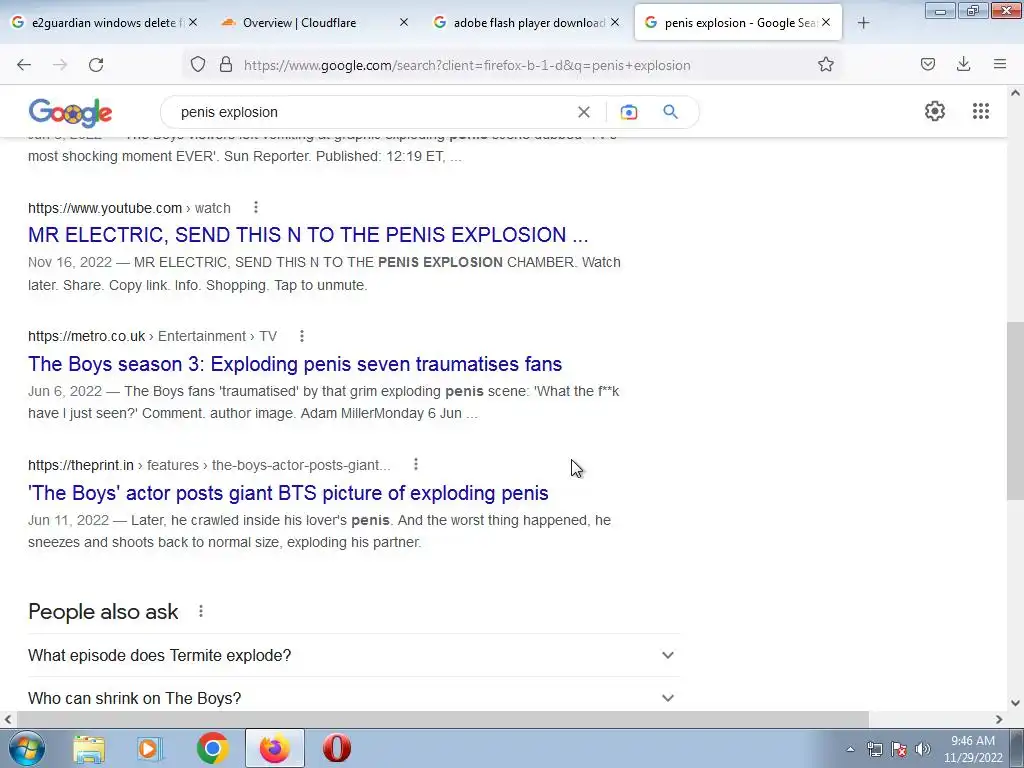The height and width of the screenshot is (768, 1024).
Task: Search by image with the camera icon
Action: [x=628, y=112]
